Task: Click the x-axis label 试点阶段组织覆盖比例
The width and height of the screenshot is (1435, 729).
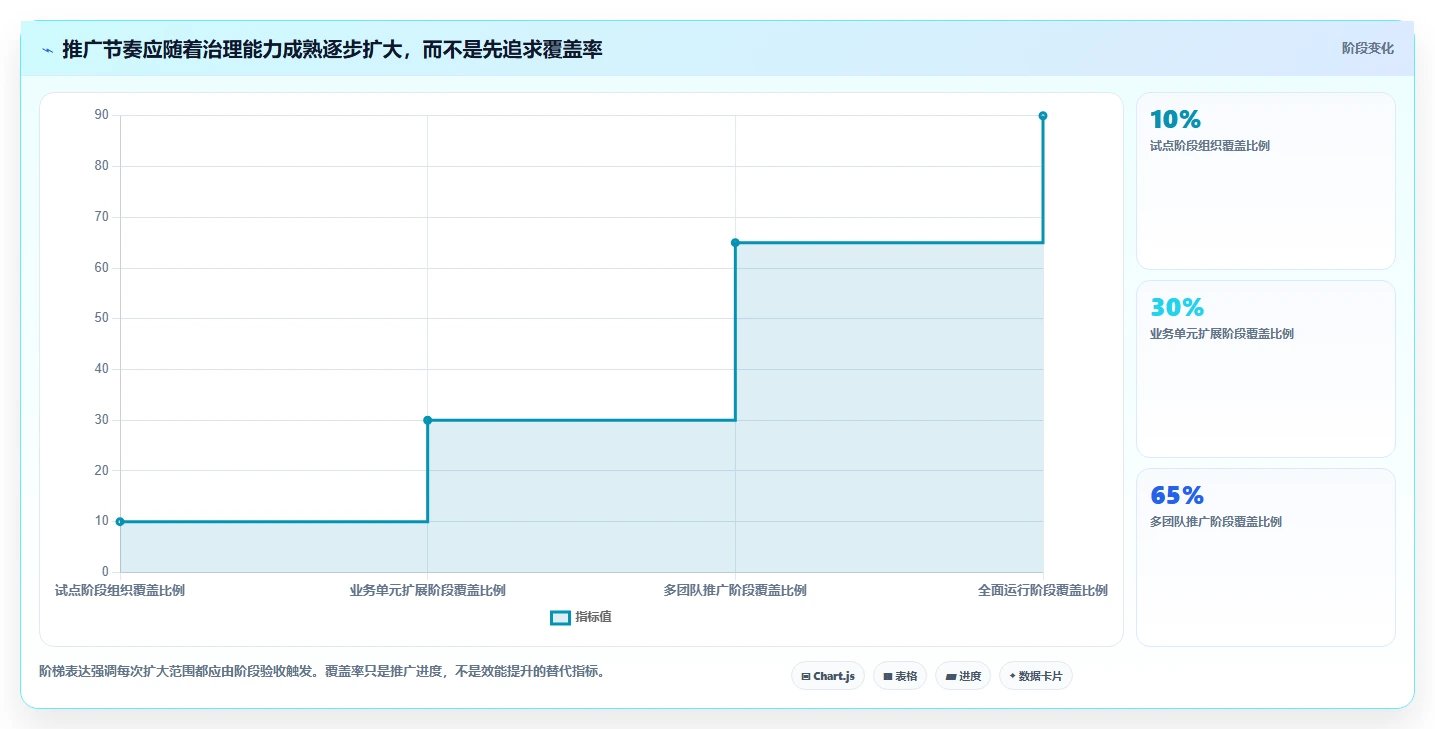Action: (x=120, y=591)
